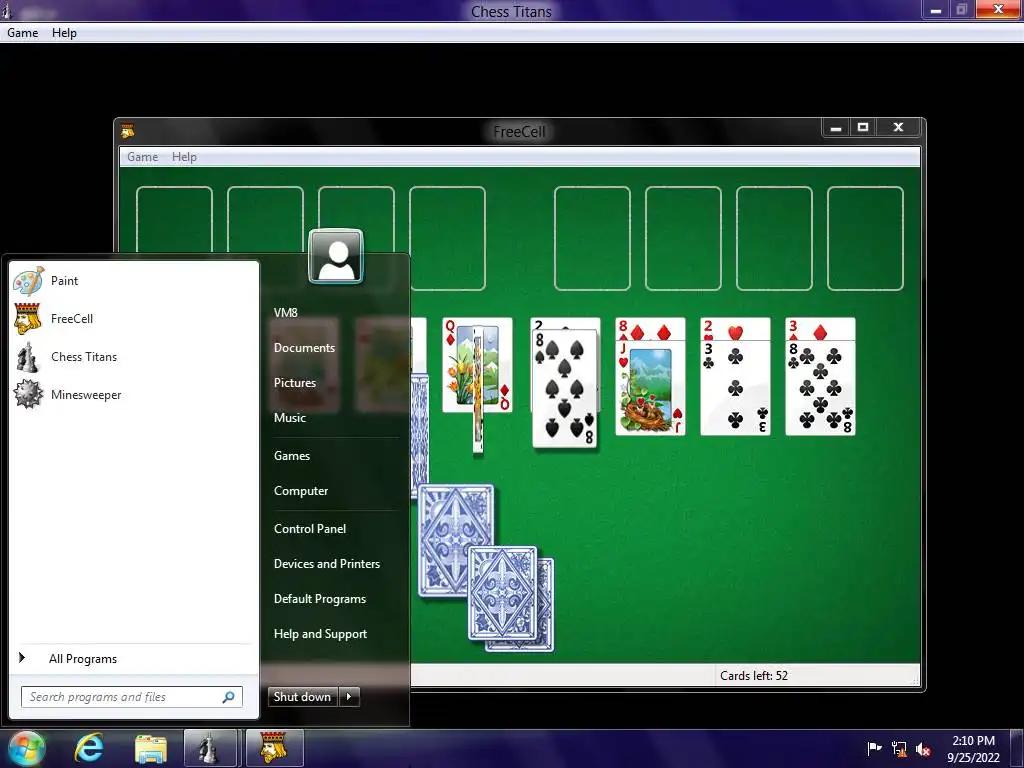1024x768 pixels.
Task: Open Documents from the Start menu
Action: click(304, 348)
